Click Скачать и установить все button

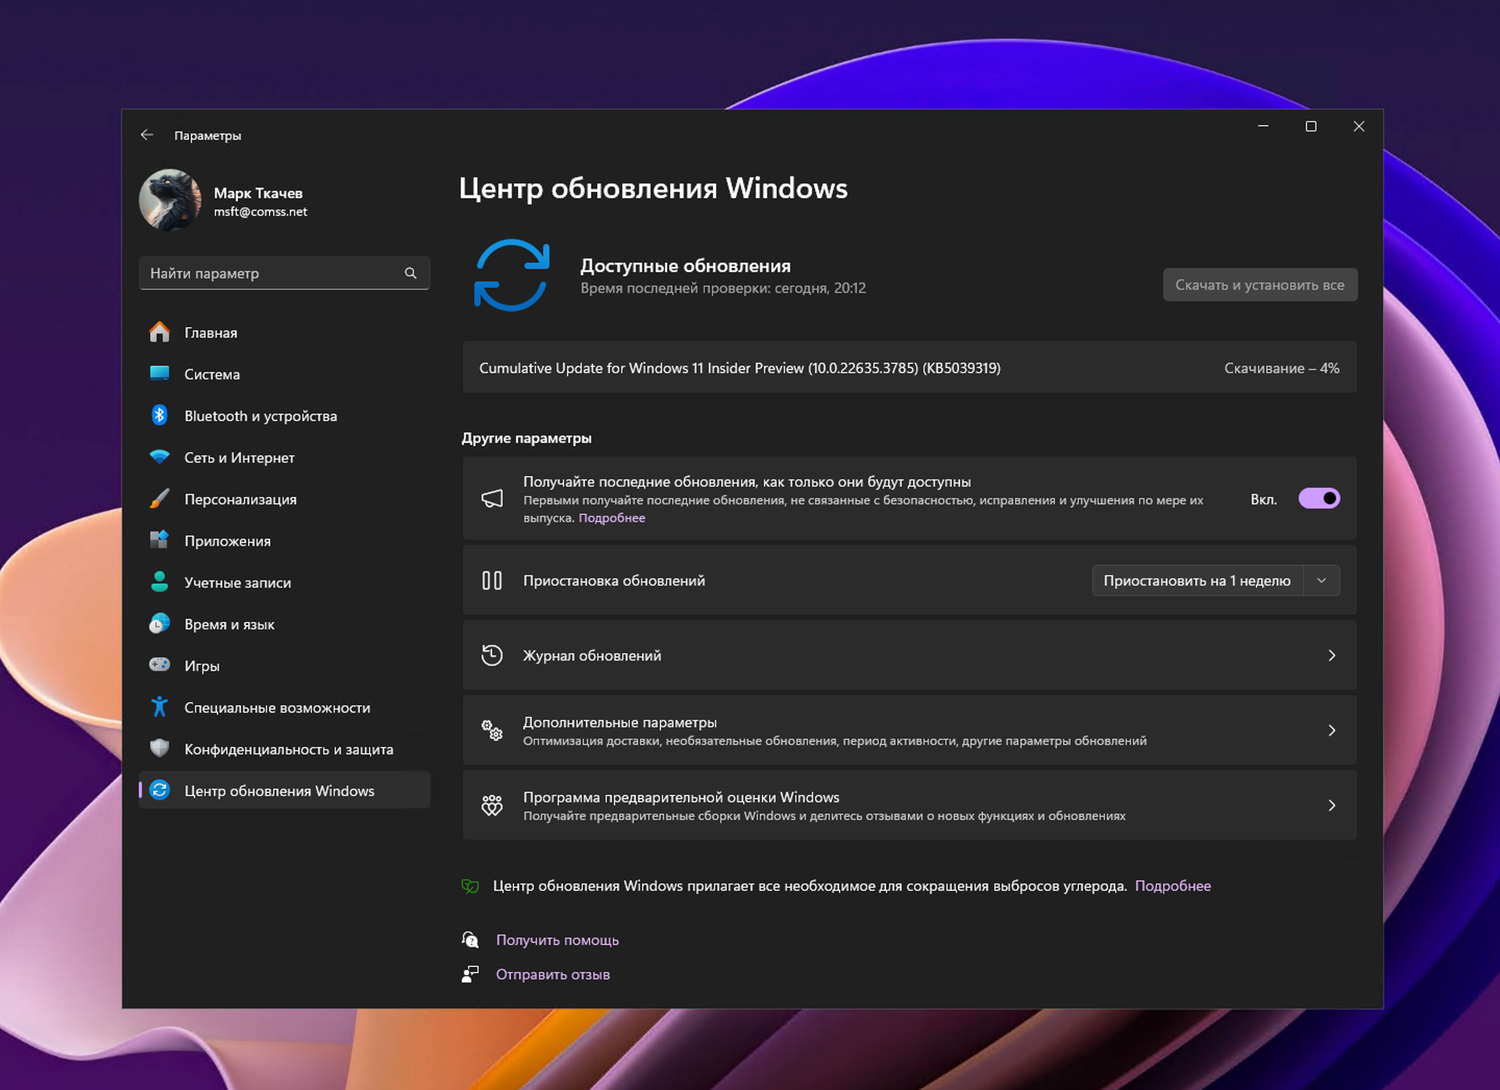1260,285
